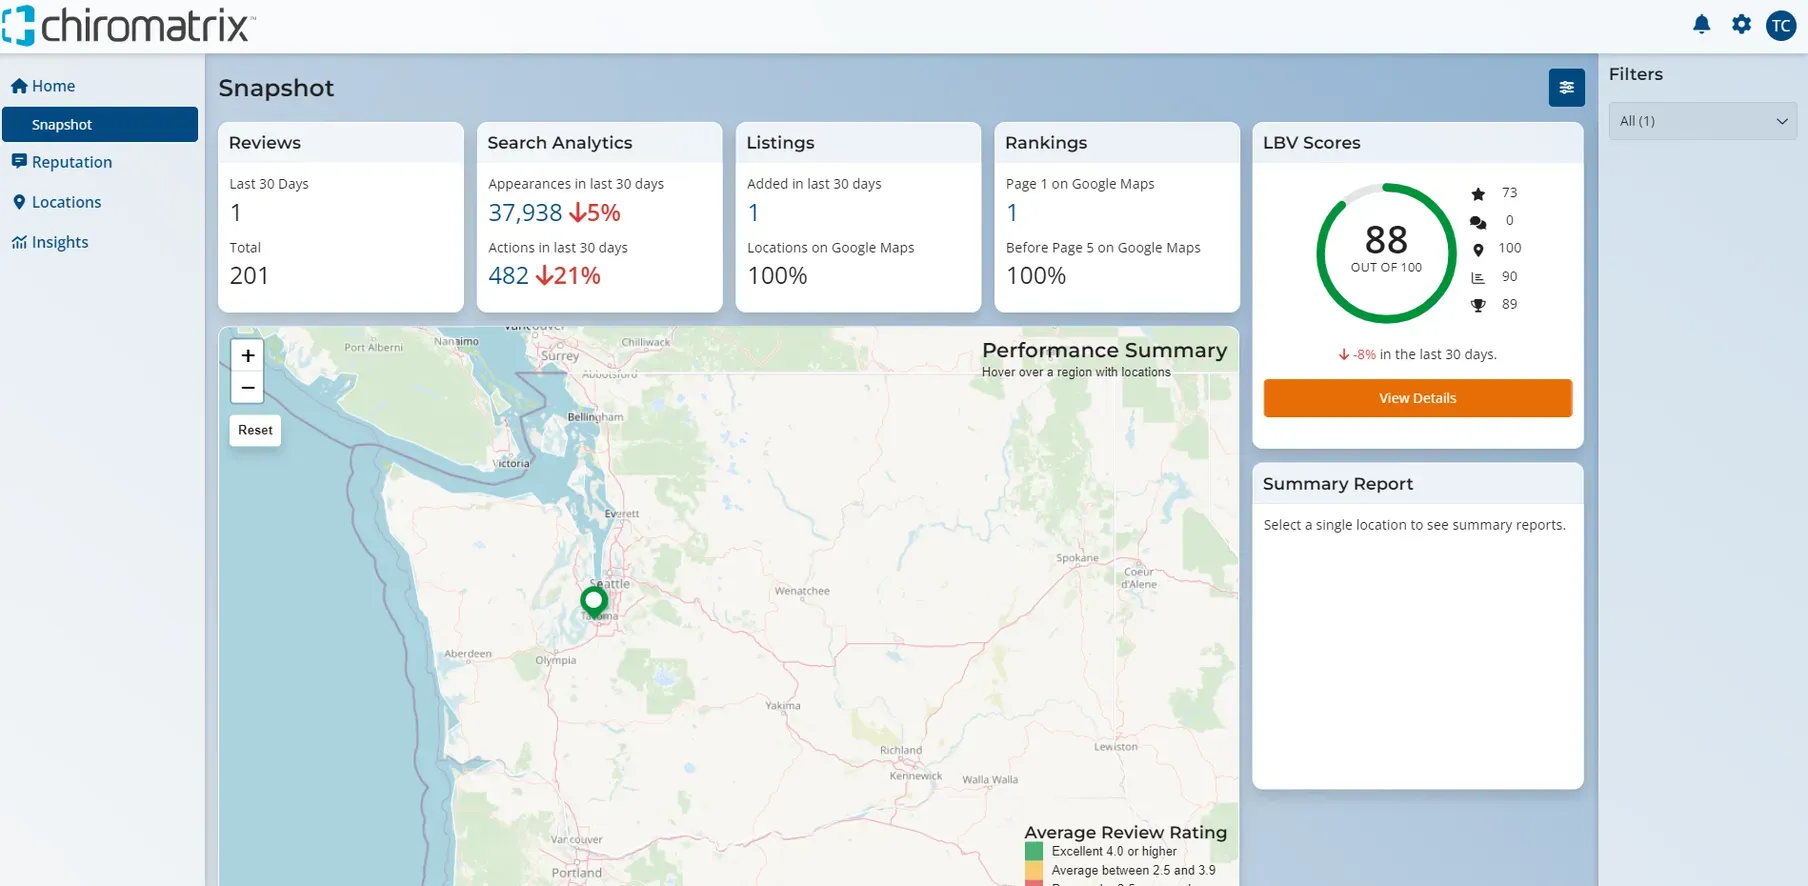Click the total reviews count 201
The width and height of the screenshot is (1808, 886).
249,276
